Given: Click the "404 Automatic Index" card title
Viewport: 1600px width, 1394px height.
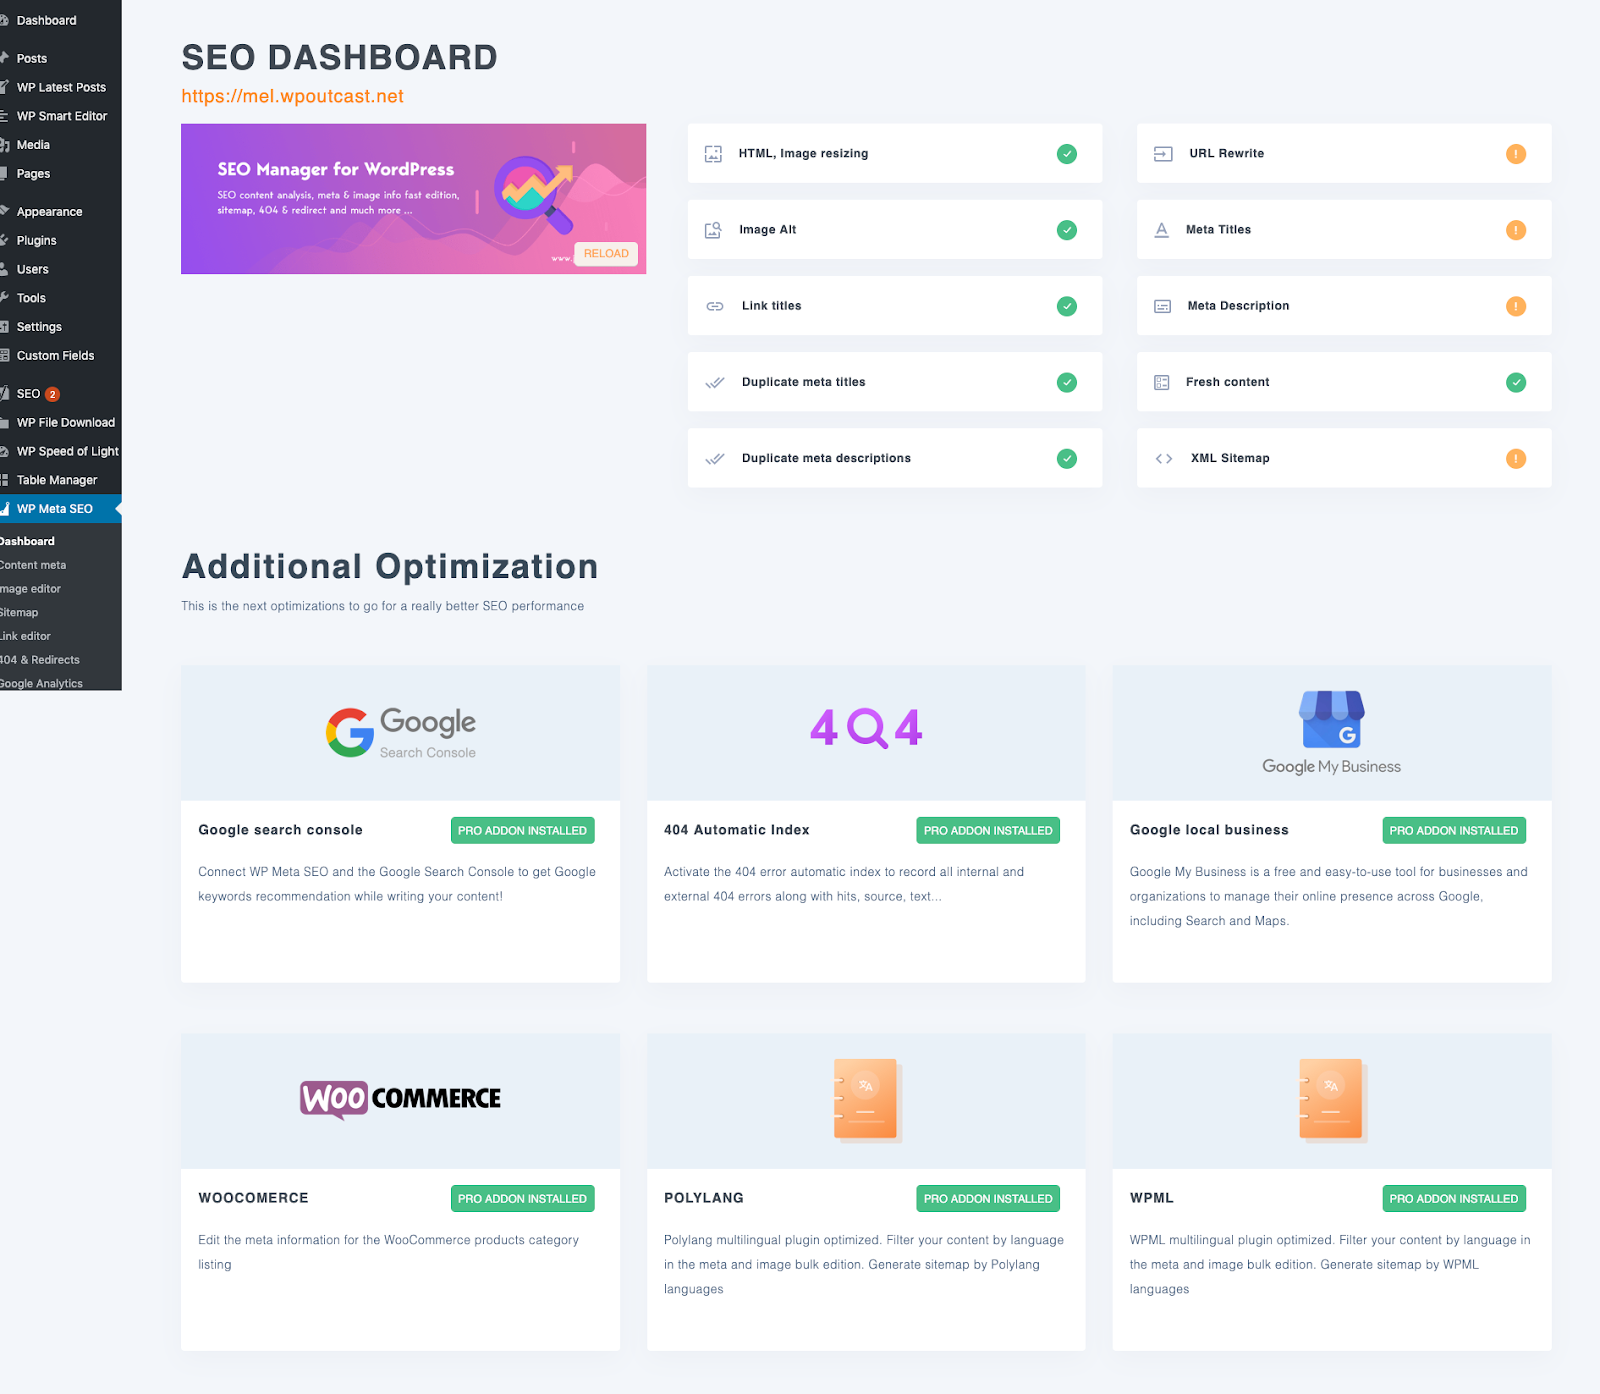Looking at the screenshot, I should point(737,831).
